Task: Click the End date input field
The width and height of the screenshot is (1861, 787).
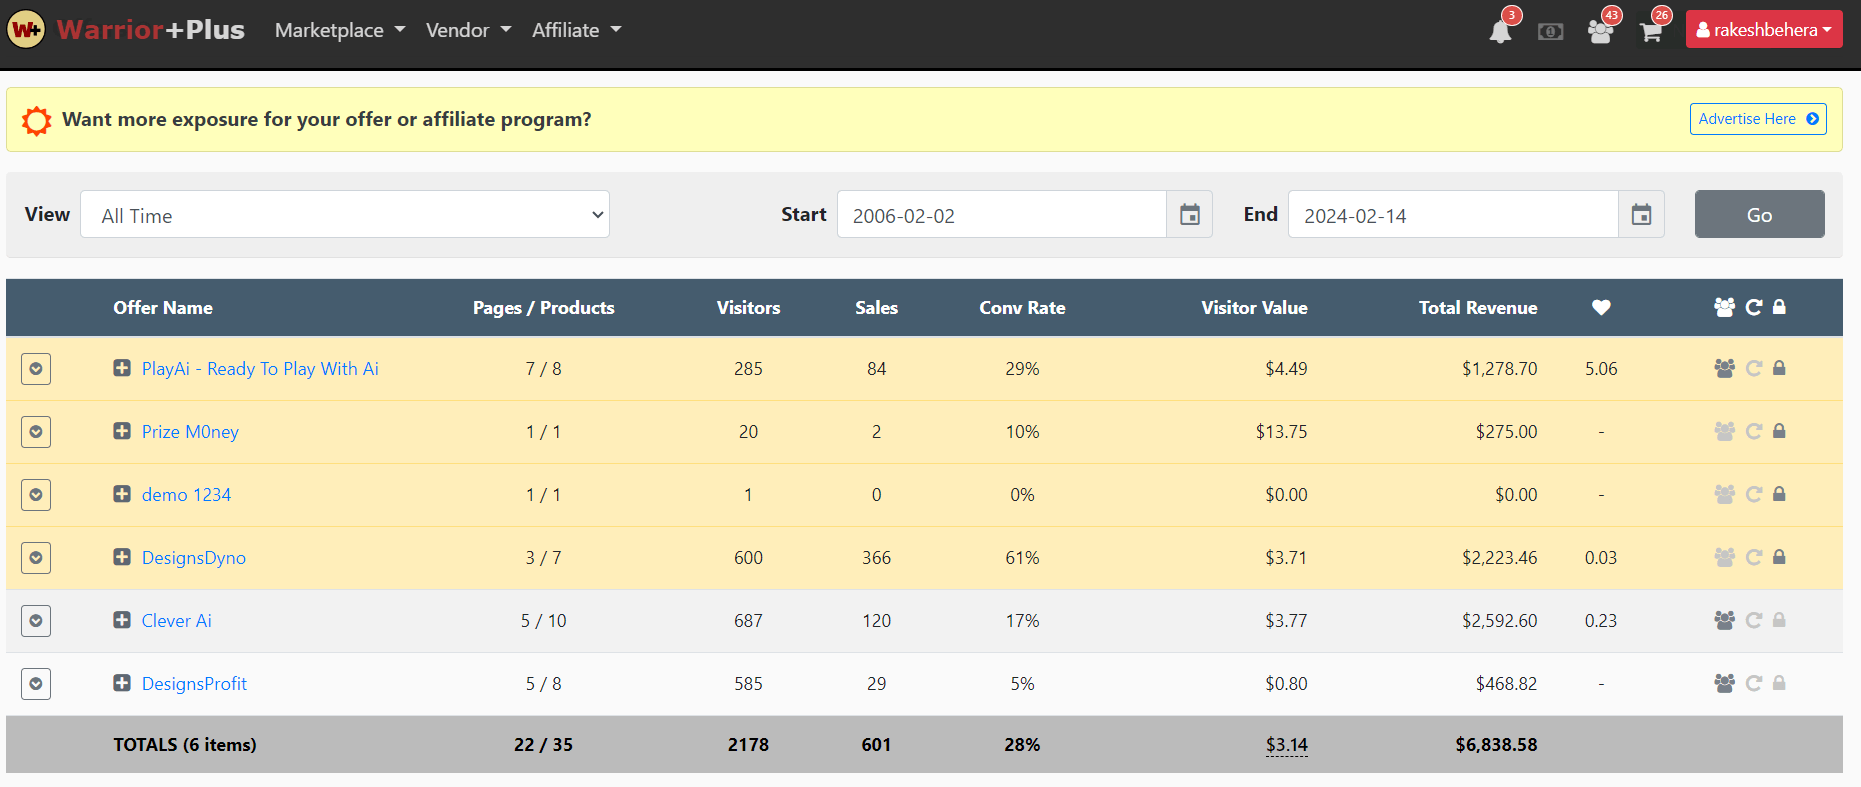Action: [x=1453, y=214]
